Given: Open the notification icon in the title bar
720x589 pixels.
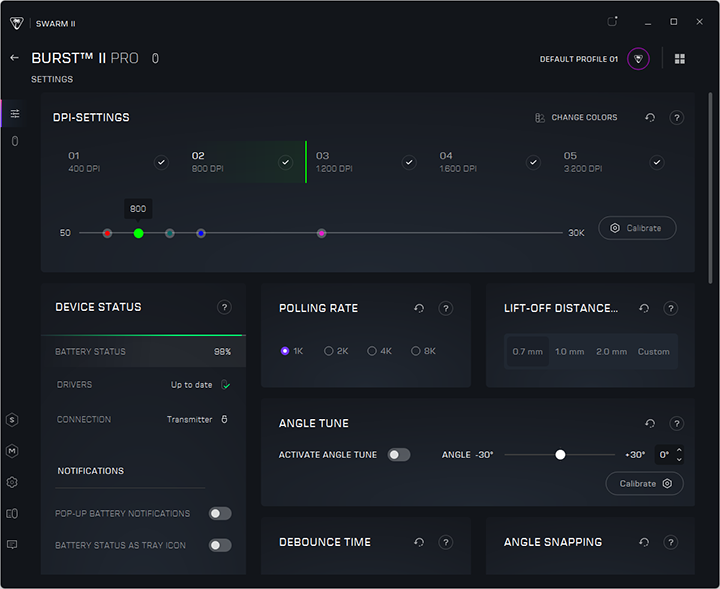Looking at the screenshot, I should coord(612,21).
